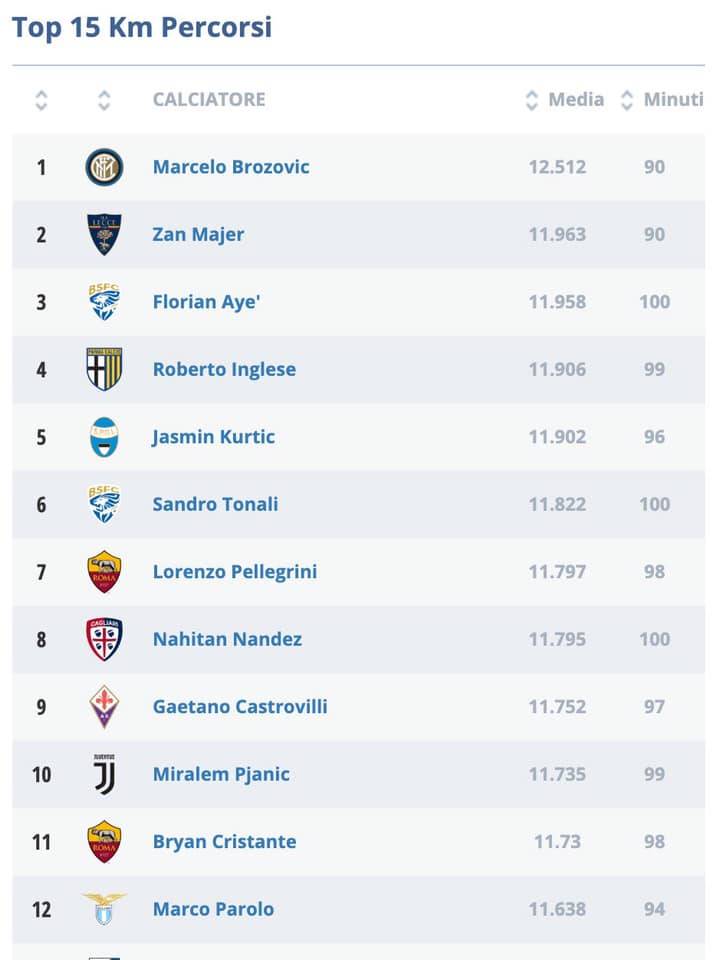The width and height of the screenshot is (722, 960).
Task: Sort by the Minuti column arrows
Action: click(626, 100)
